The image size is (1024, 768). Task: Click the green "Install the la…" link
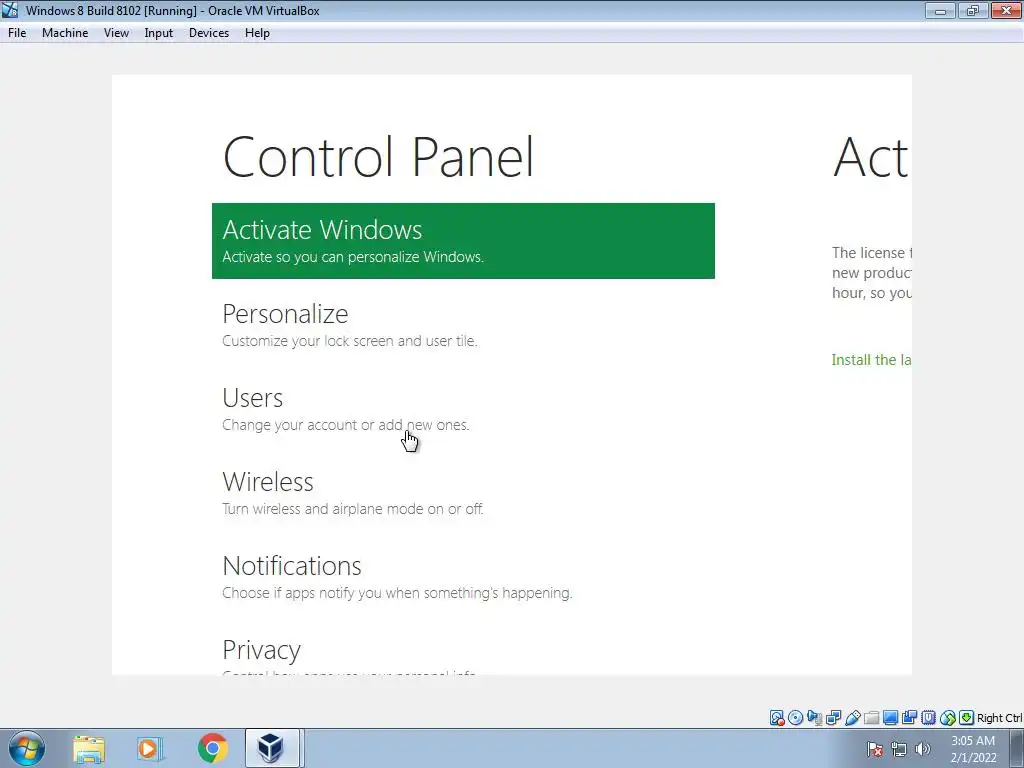[x=871, y=360]
